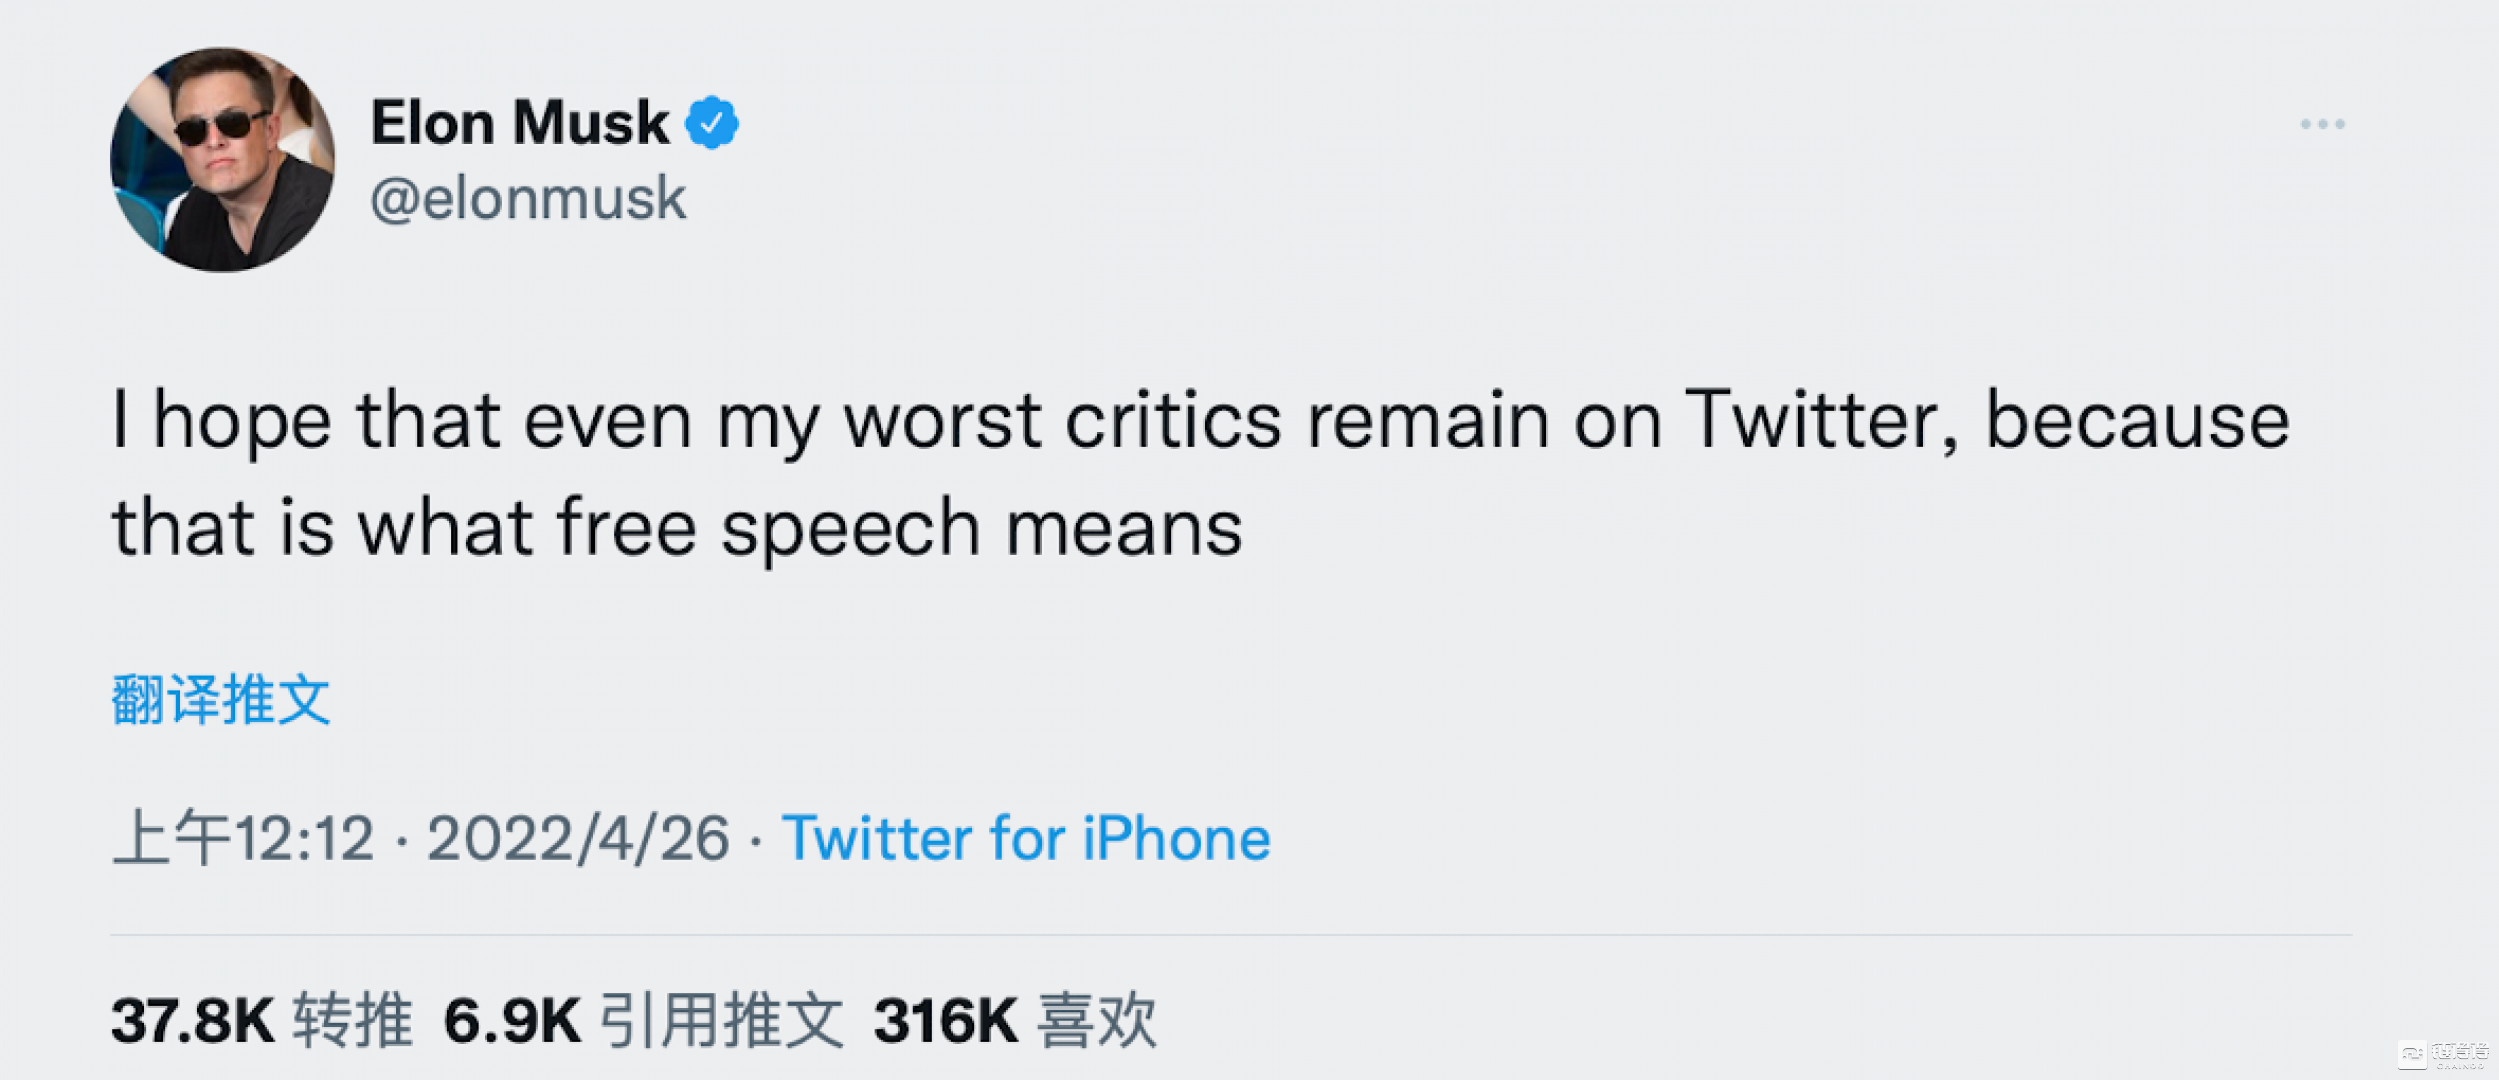Click the tweet's first line starting "I hope"
Screen dimensions: 2499x1080
click(1200, 420)
